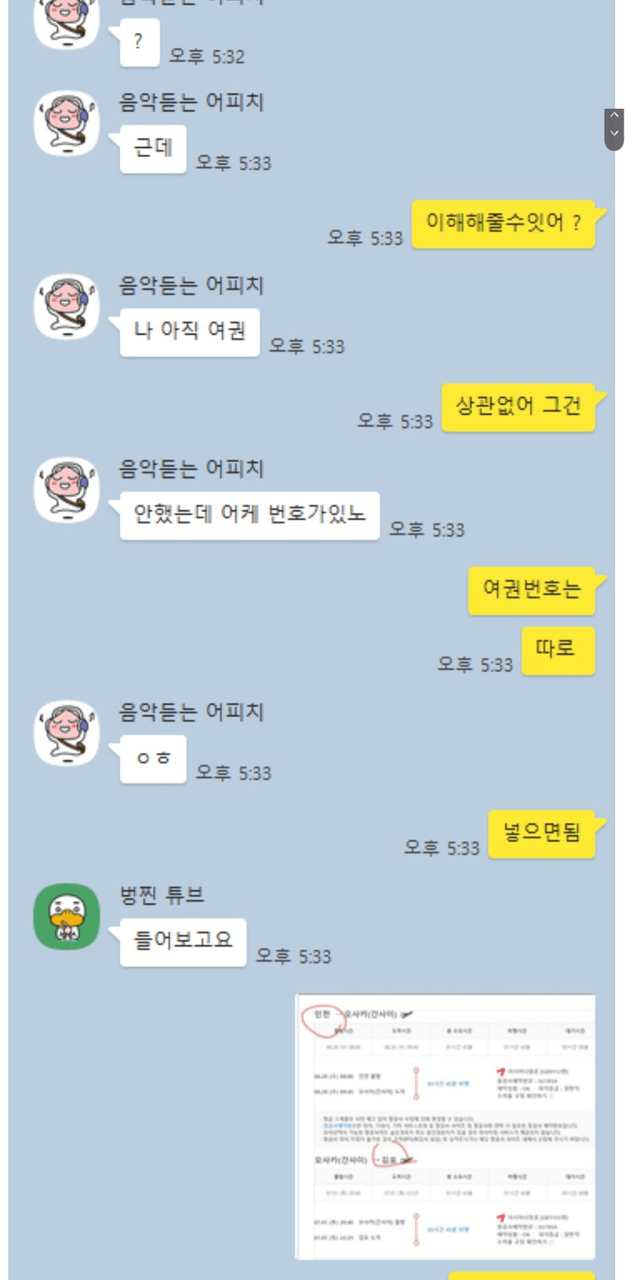
Task: Select the white 근데 bubble
Action: [153, 149]
